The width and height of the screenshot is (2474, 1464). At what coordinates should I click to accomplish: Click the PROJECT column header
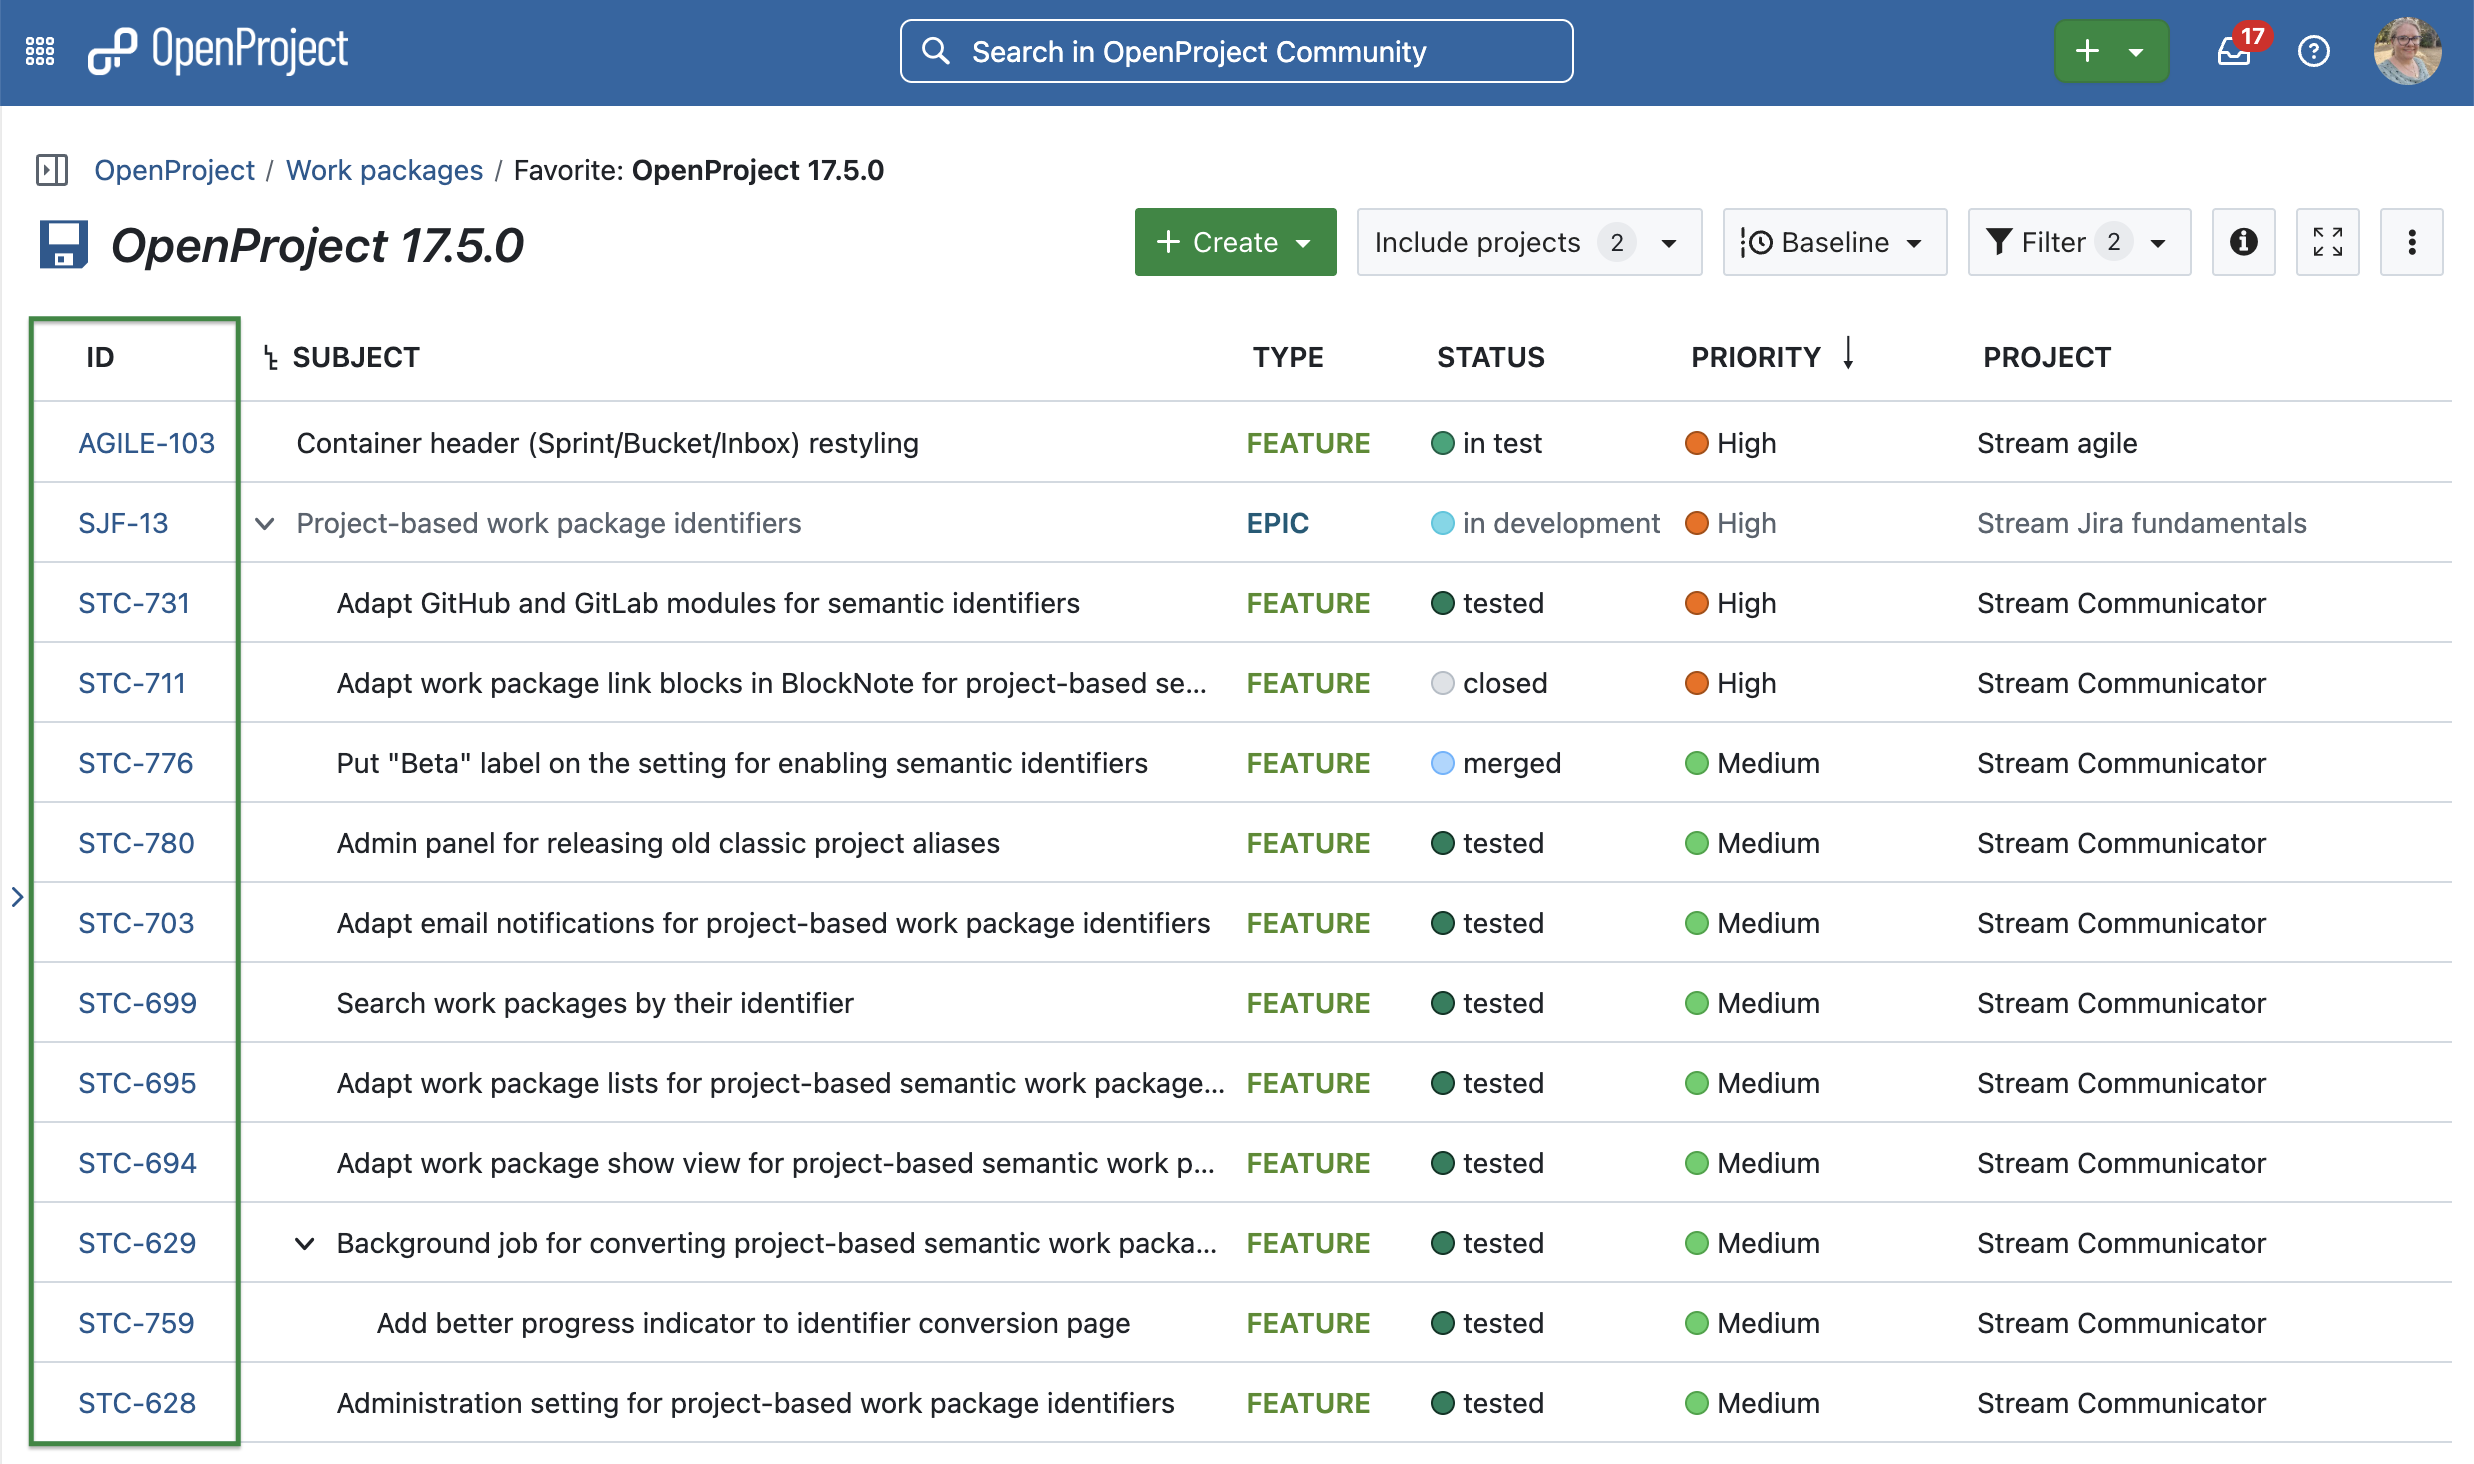pyautogui.click(x=2047, y=357)
